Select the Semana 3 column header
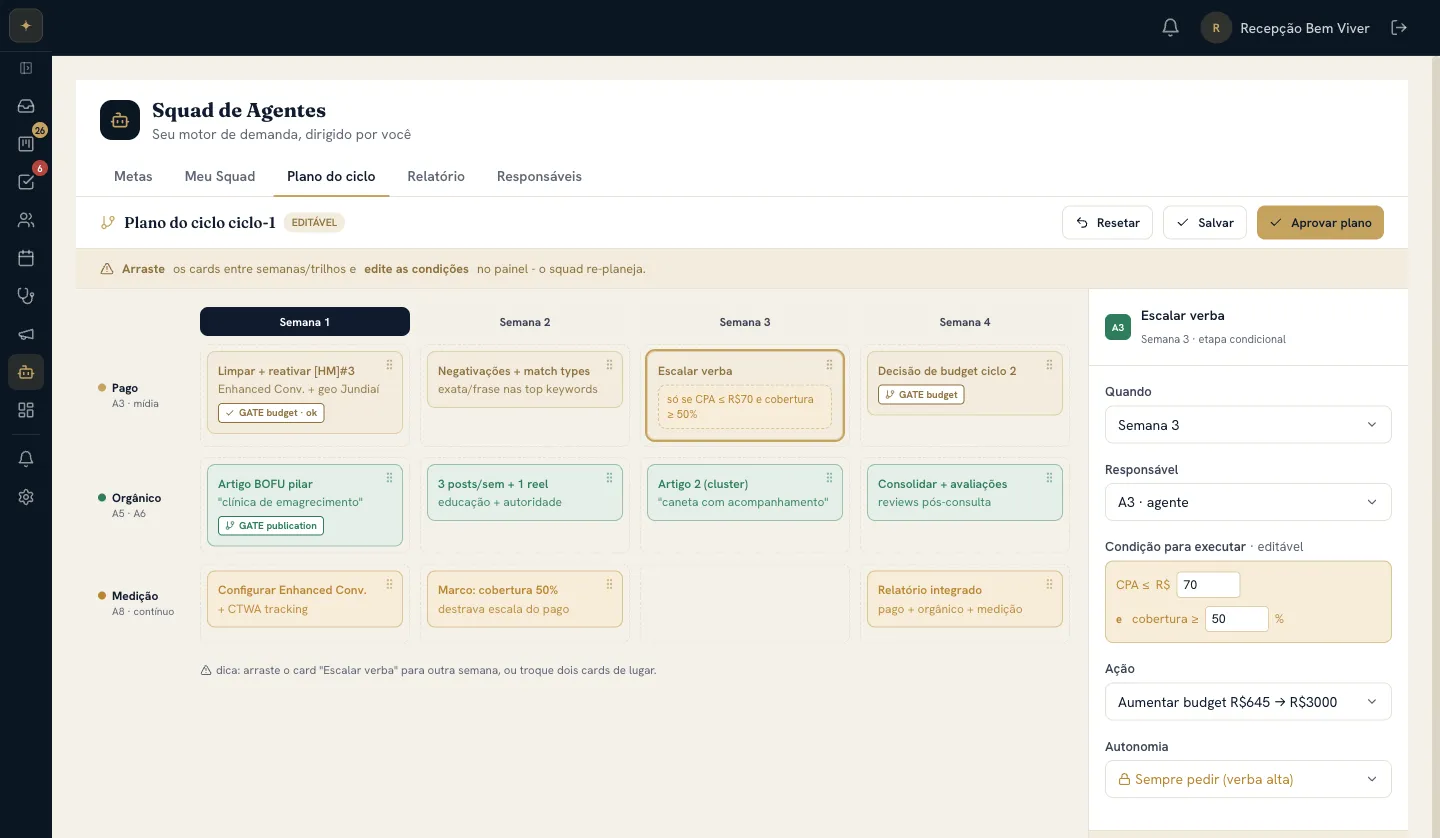 click(745, 322)
